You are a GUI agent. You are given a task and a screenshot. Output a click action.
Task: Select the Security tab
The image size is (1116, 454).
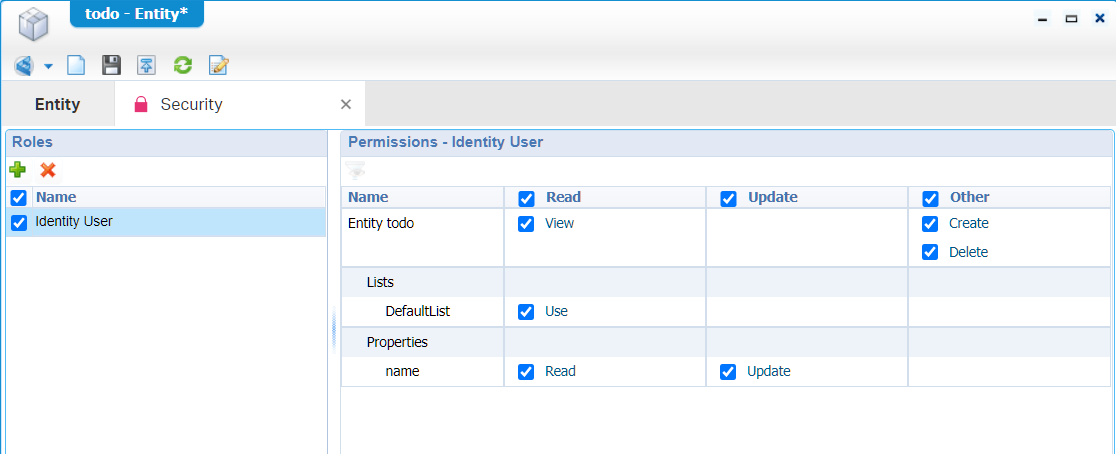tap(191, 104)
